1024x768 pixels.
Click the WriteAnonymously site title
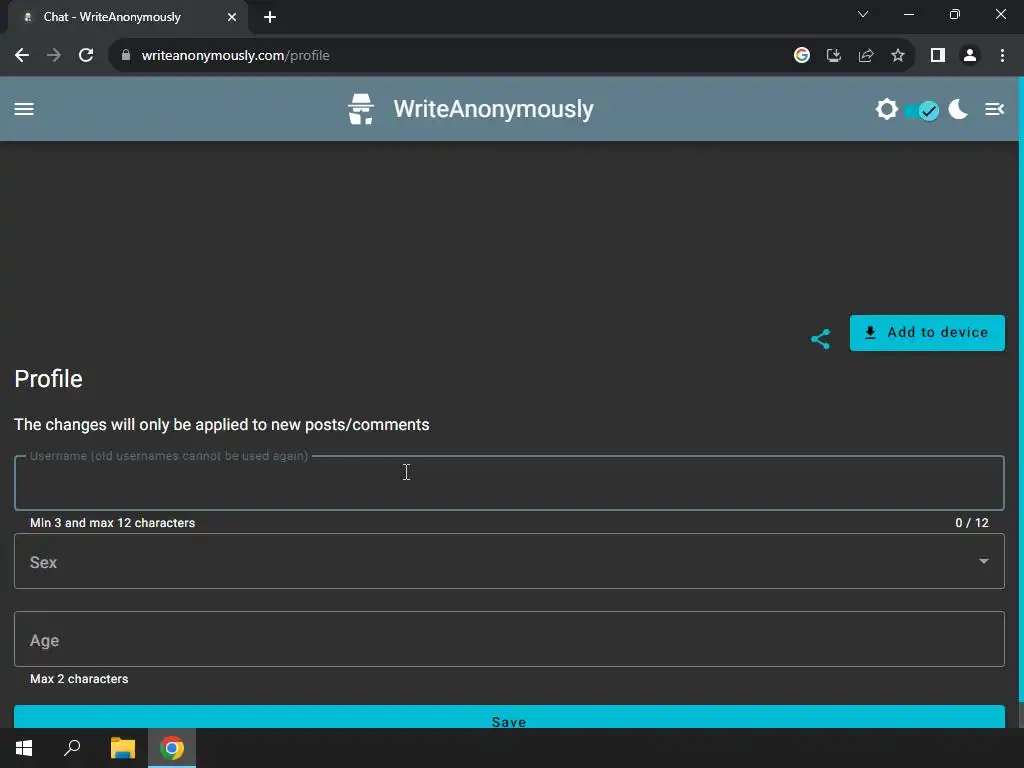[x=493, y=108]
